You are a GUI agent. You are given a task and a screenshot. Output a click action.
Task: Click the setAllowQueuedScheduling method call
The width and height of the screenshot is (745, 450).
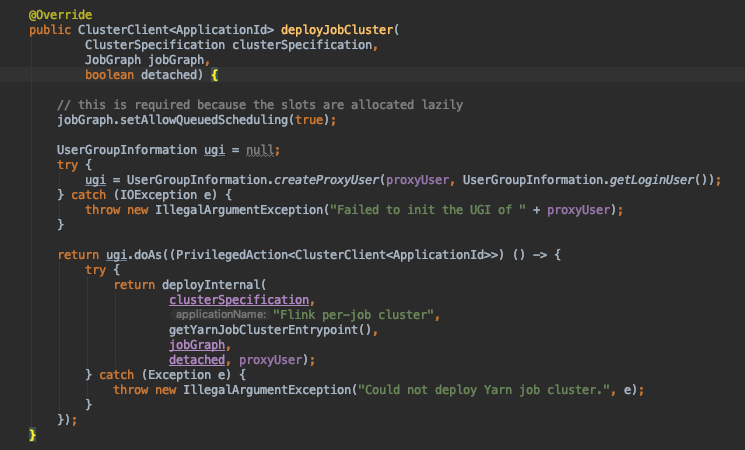201,120
